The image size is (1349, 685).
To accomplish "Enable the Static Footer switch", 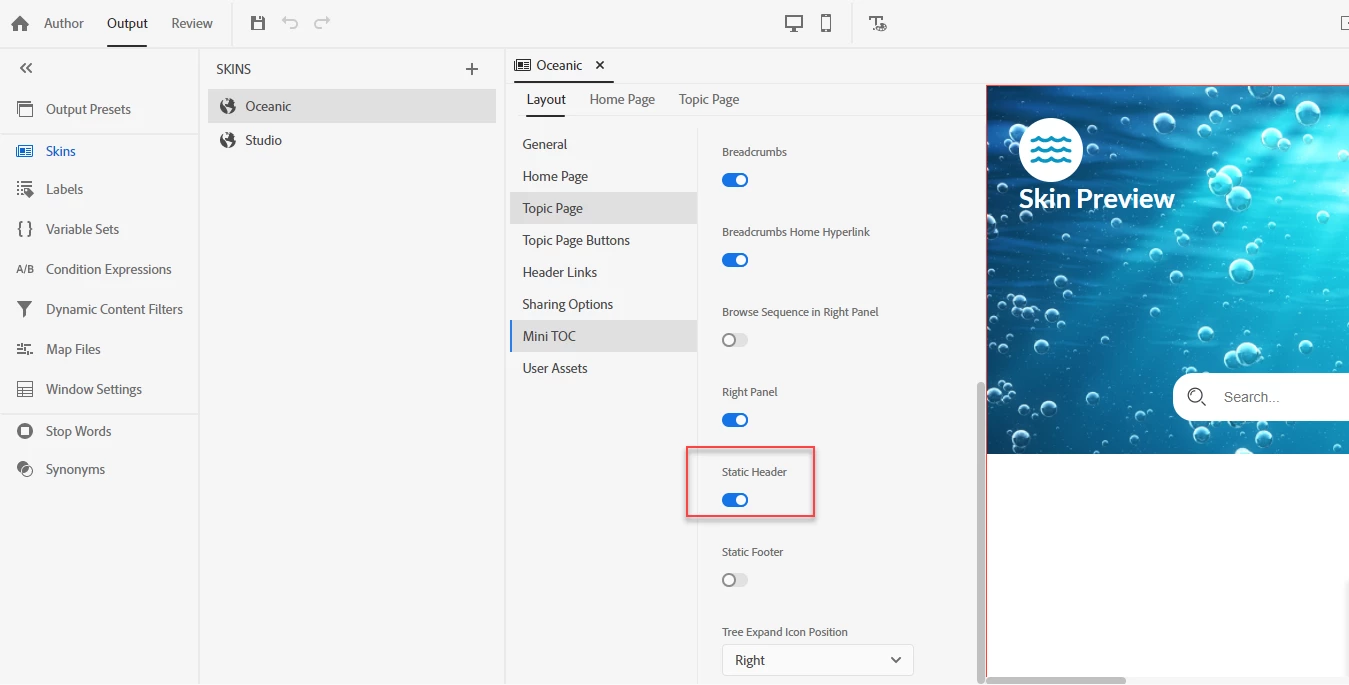I will click(x=735, y=580).
